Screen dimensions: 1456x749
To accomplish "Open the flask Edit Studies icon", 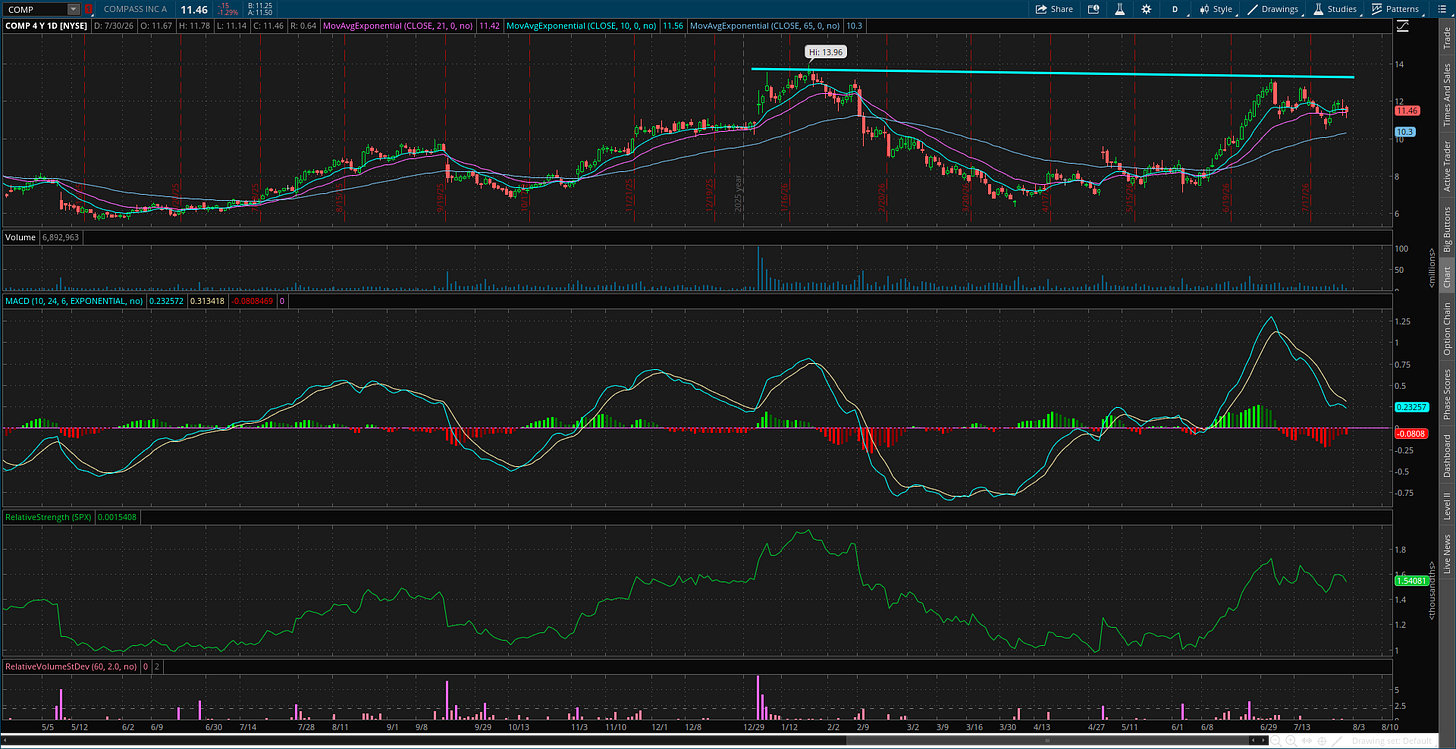I will pos(1120,9).
